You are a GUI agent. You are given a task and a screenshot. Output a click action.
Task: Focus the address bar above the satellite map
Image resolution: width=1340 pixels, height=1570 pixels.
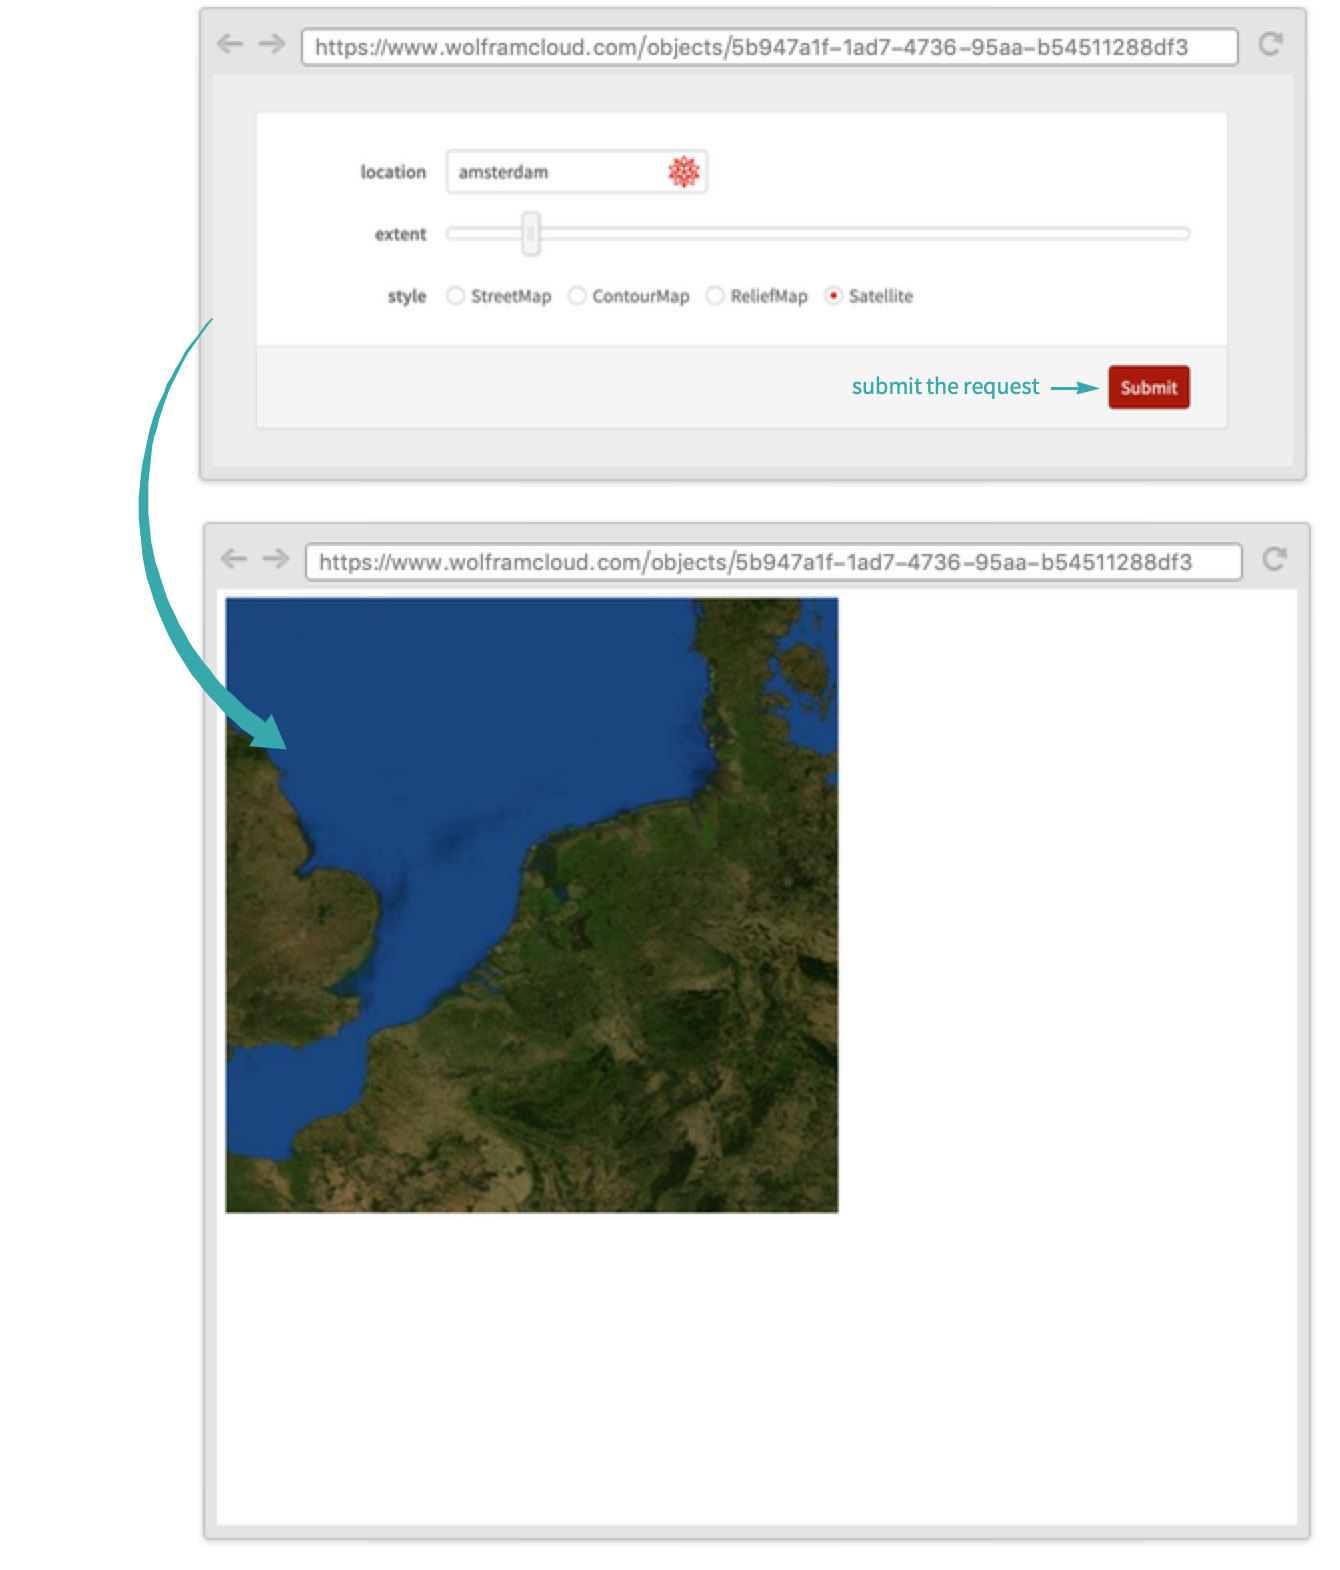pyautogui.click(x=773, y=562)
